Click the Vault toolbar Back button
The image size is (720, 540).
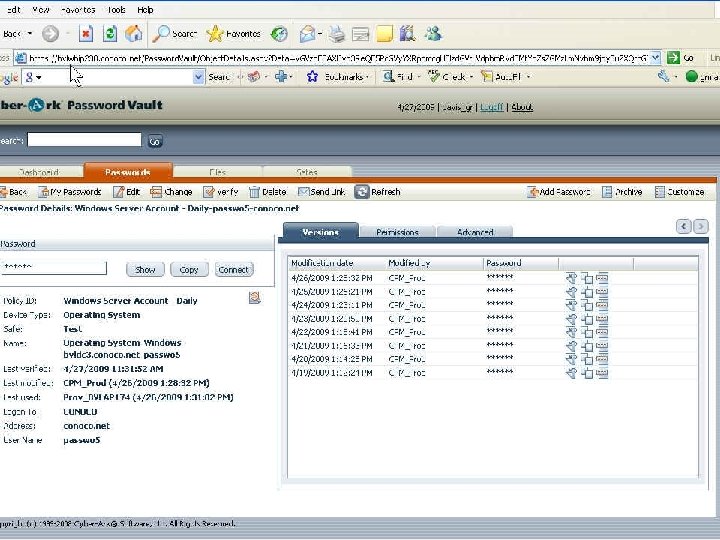point(13,192)
